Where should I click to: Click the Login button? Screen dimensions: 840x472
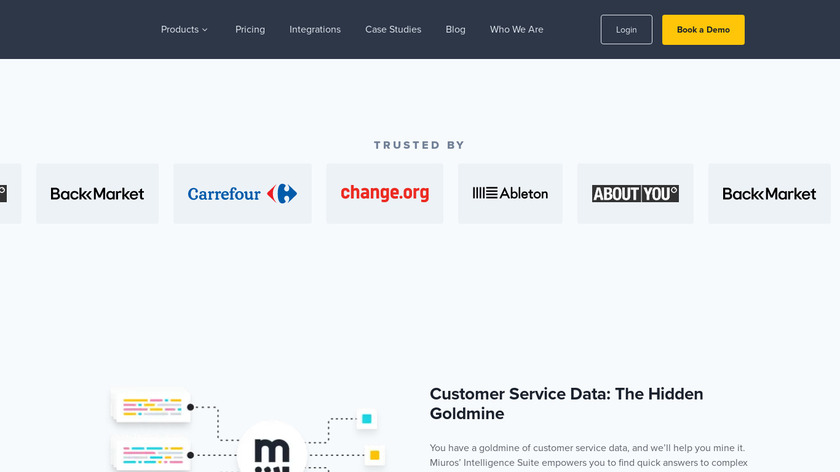(x=626, y=30)
